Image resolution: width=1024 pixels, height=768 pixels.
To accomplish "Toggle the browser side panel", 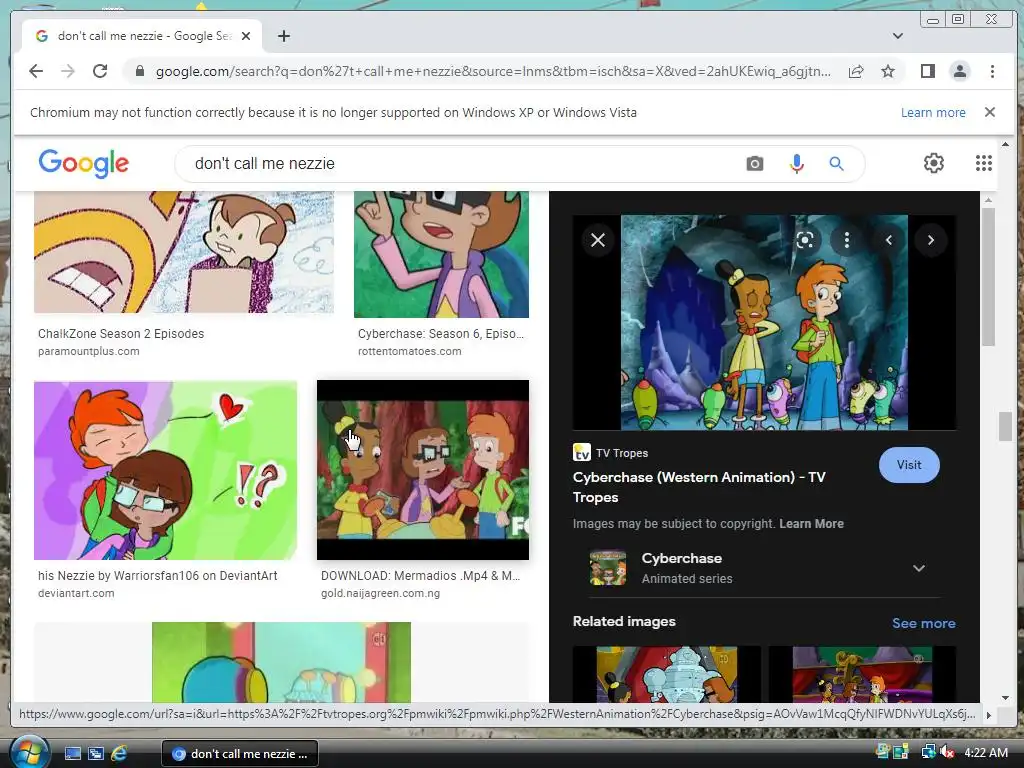I will 927,71.
